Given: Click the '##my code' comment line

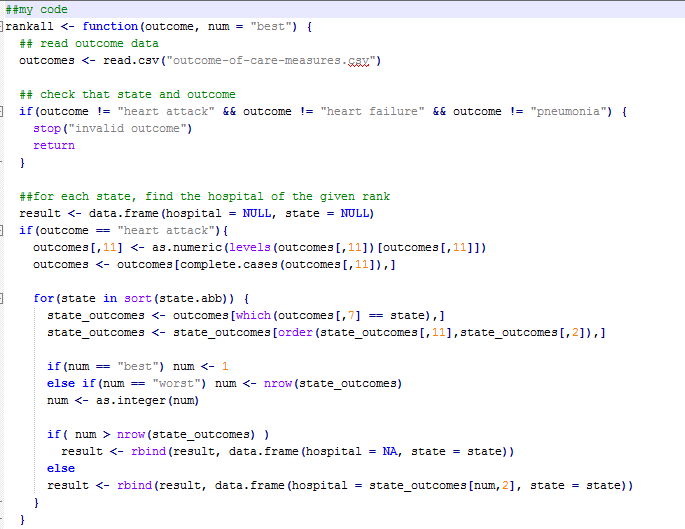Looking at the screenshot, I should [37, 10].
